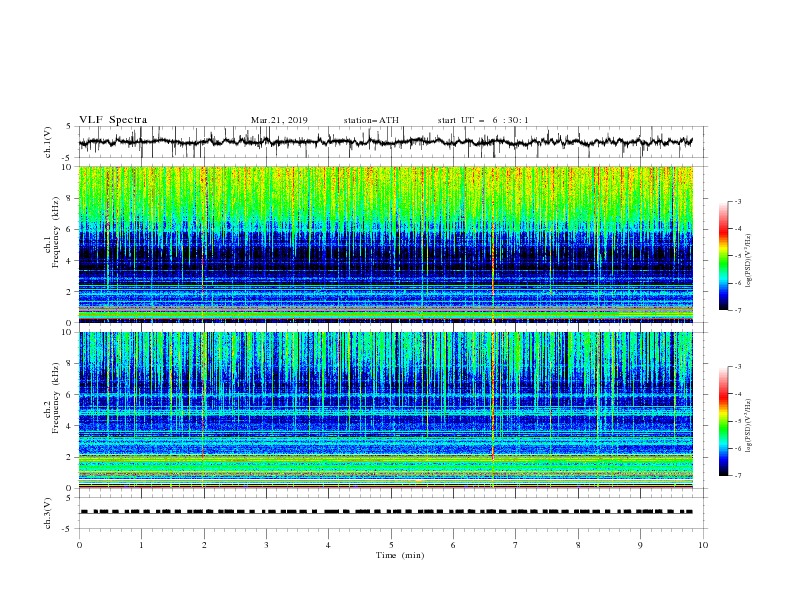
Task: Click the "6" tick on ch.2 frequency axis
Action: (71, 395)
